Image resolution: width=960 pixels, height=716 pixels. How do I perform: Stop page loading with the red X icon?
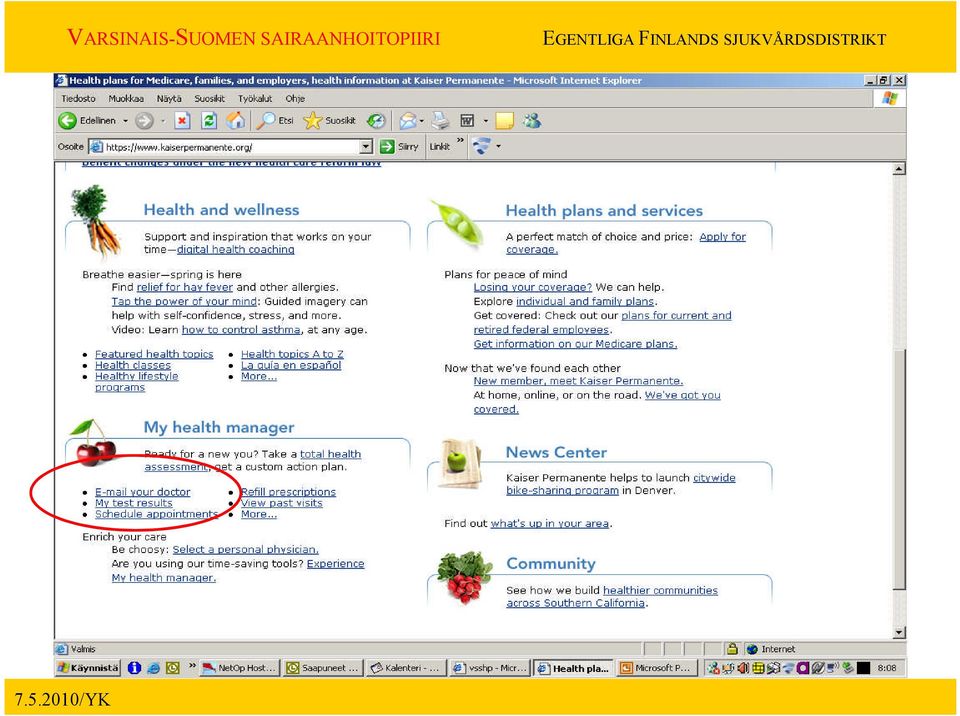pyautogui.click(x=182, y=121)
